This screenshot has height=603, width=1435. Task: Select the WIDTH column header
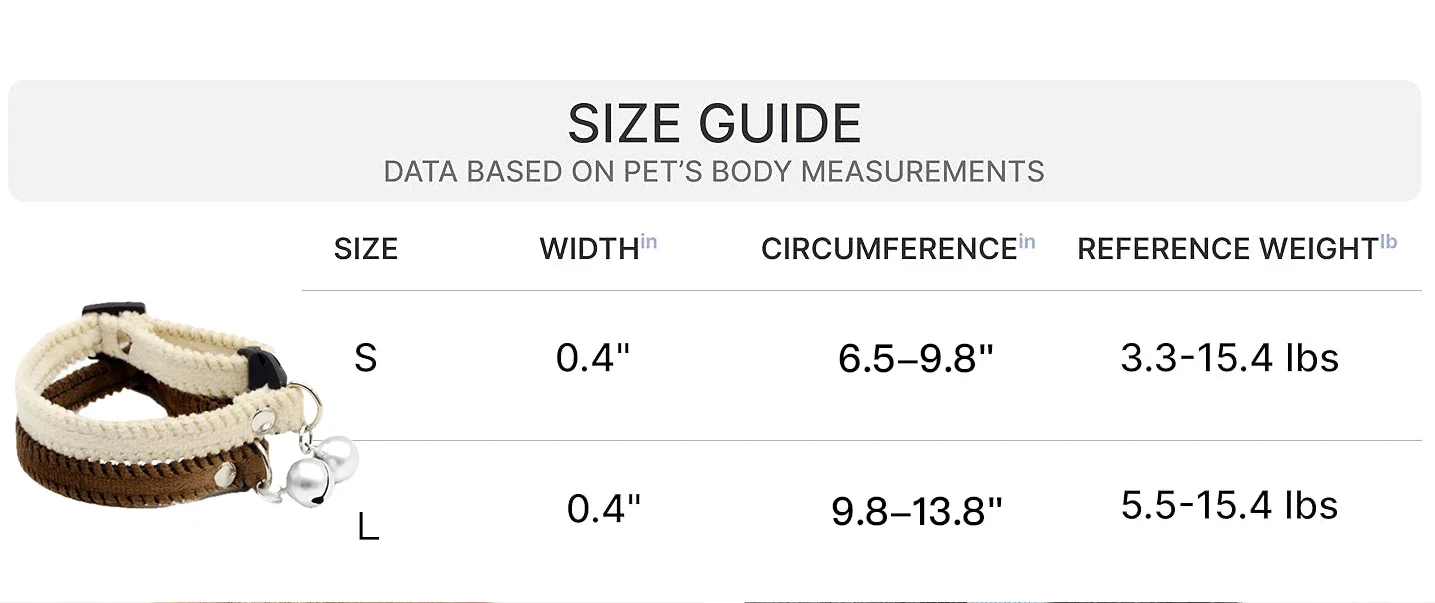[x=589, y=249]
